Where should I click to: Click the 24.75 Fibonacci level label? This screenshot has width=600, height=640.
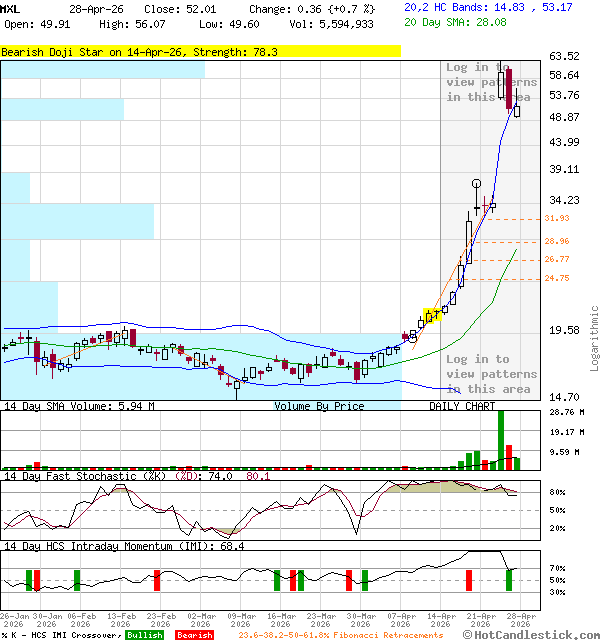557,278
